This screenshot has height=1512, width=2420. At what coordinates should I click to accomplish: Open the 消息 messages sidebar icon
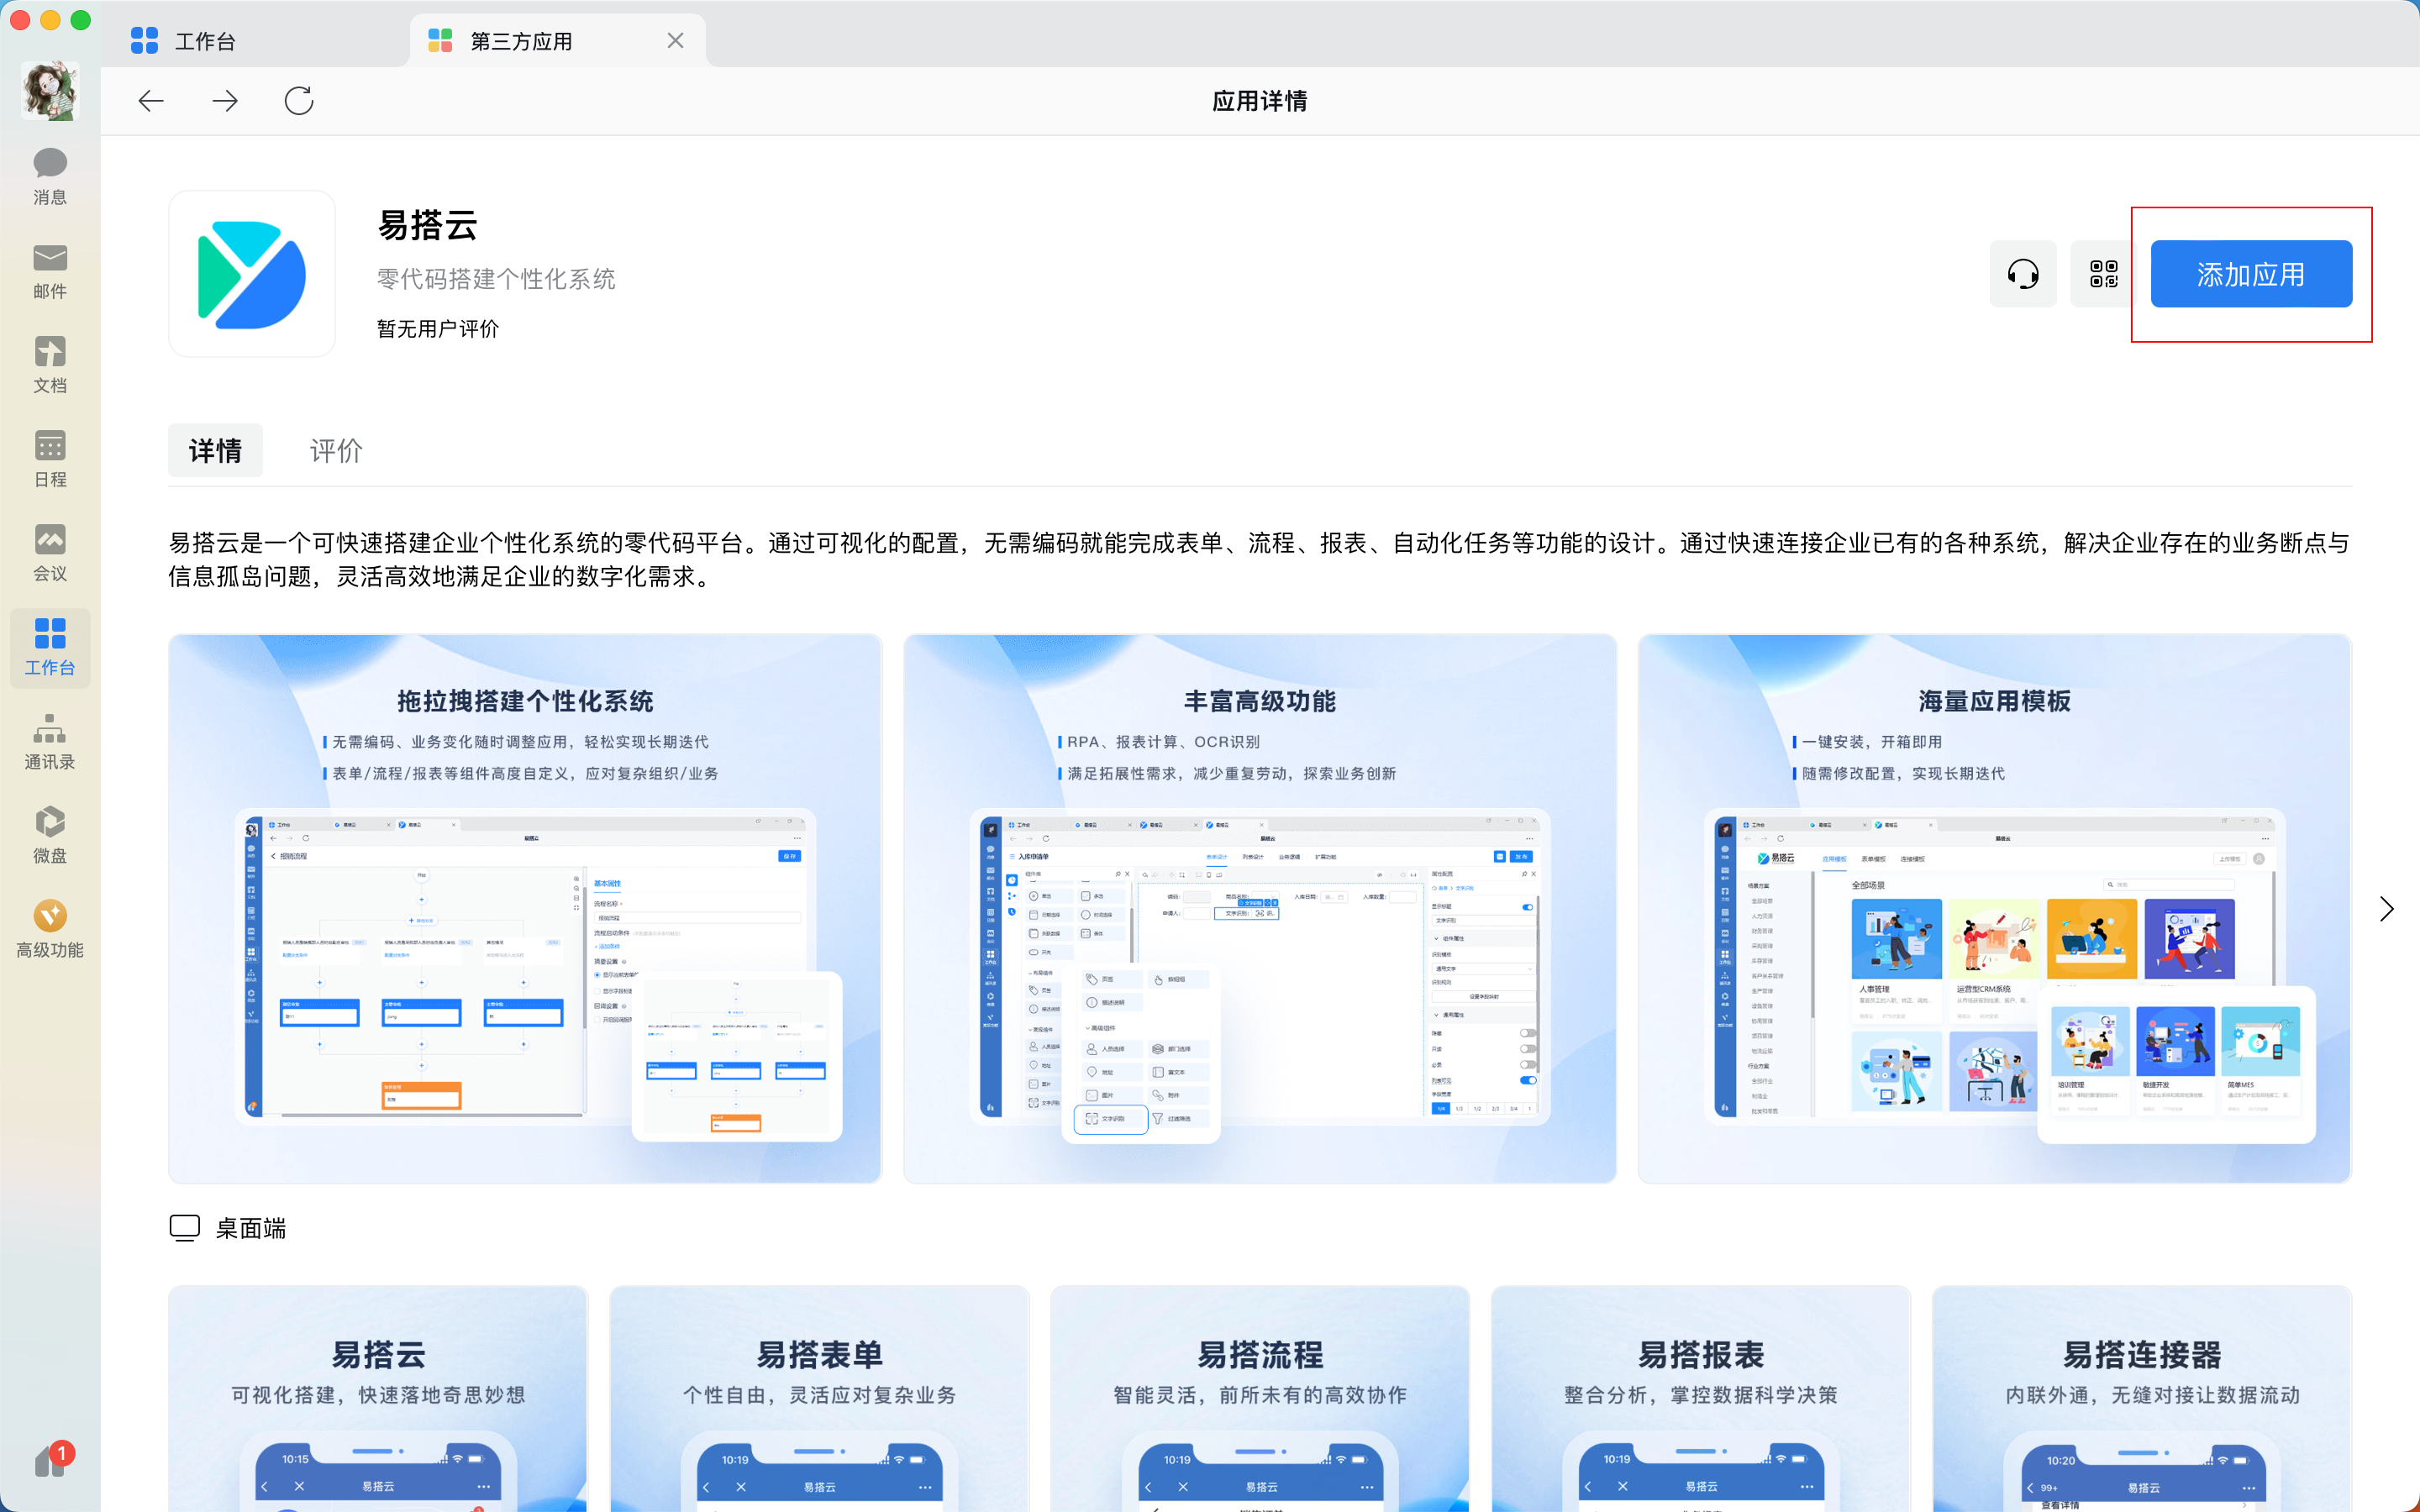[50, 176]
